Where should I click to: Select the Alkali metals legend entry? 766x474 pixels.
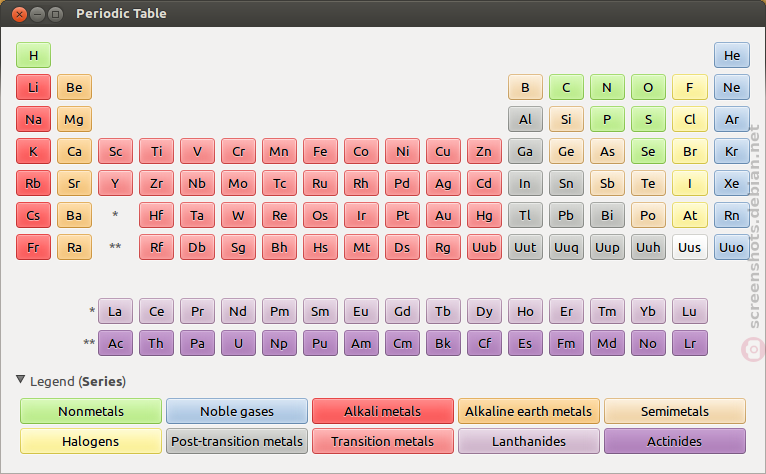383,411
